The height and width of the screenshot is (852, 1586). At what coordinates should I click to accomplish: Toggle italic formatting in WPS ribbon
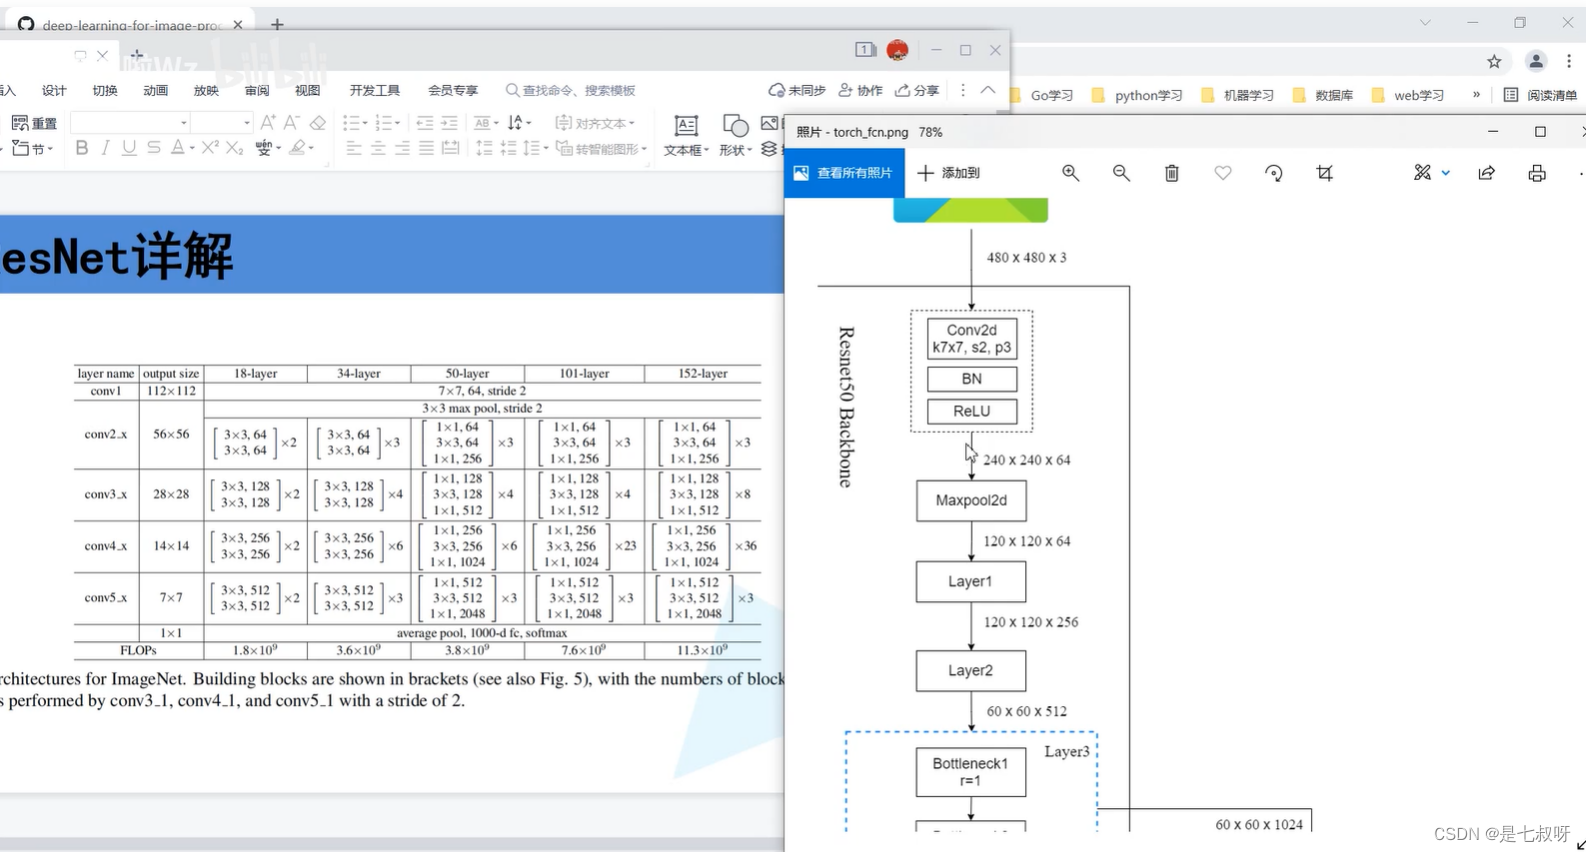coord(105,148)
